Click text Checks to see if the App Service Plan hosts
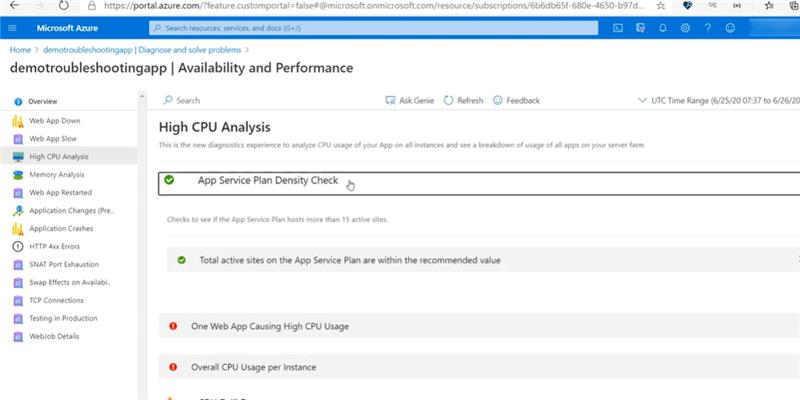Image resolution: width=800 pixels, height=400 pixels. [277, 219]
